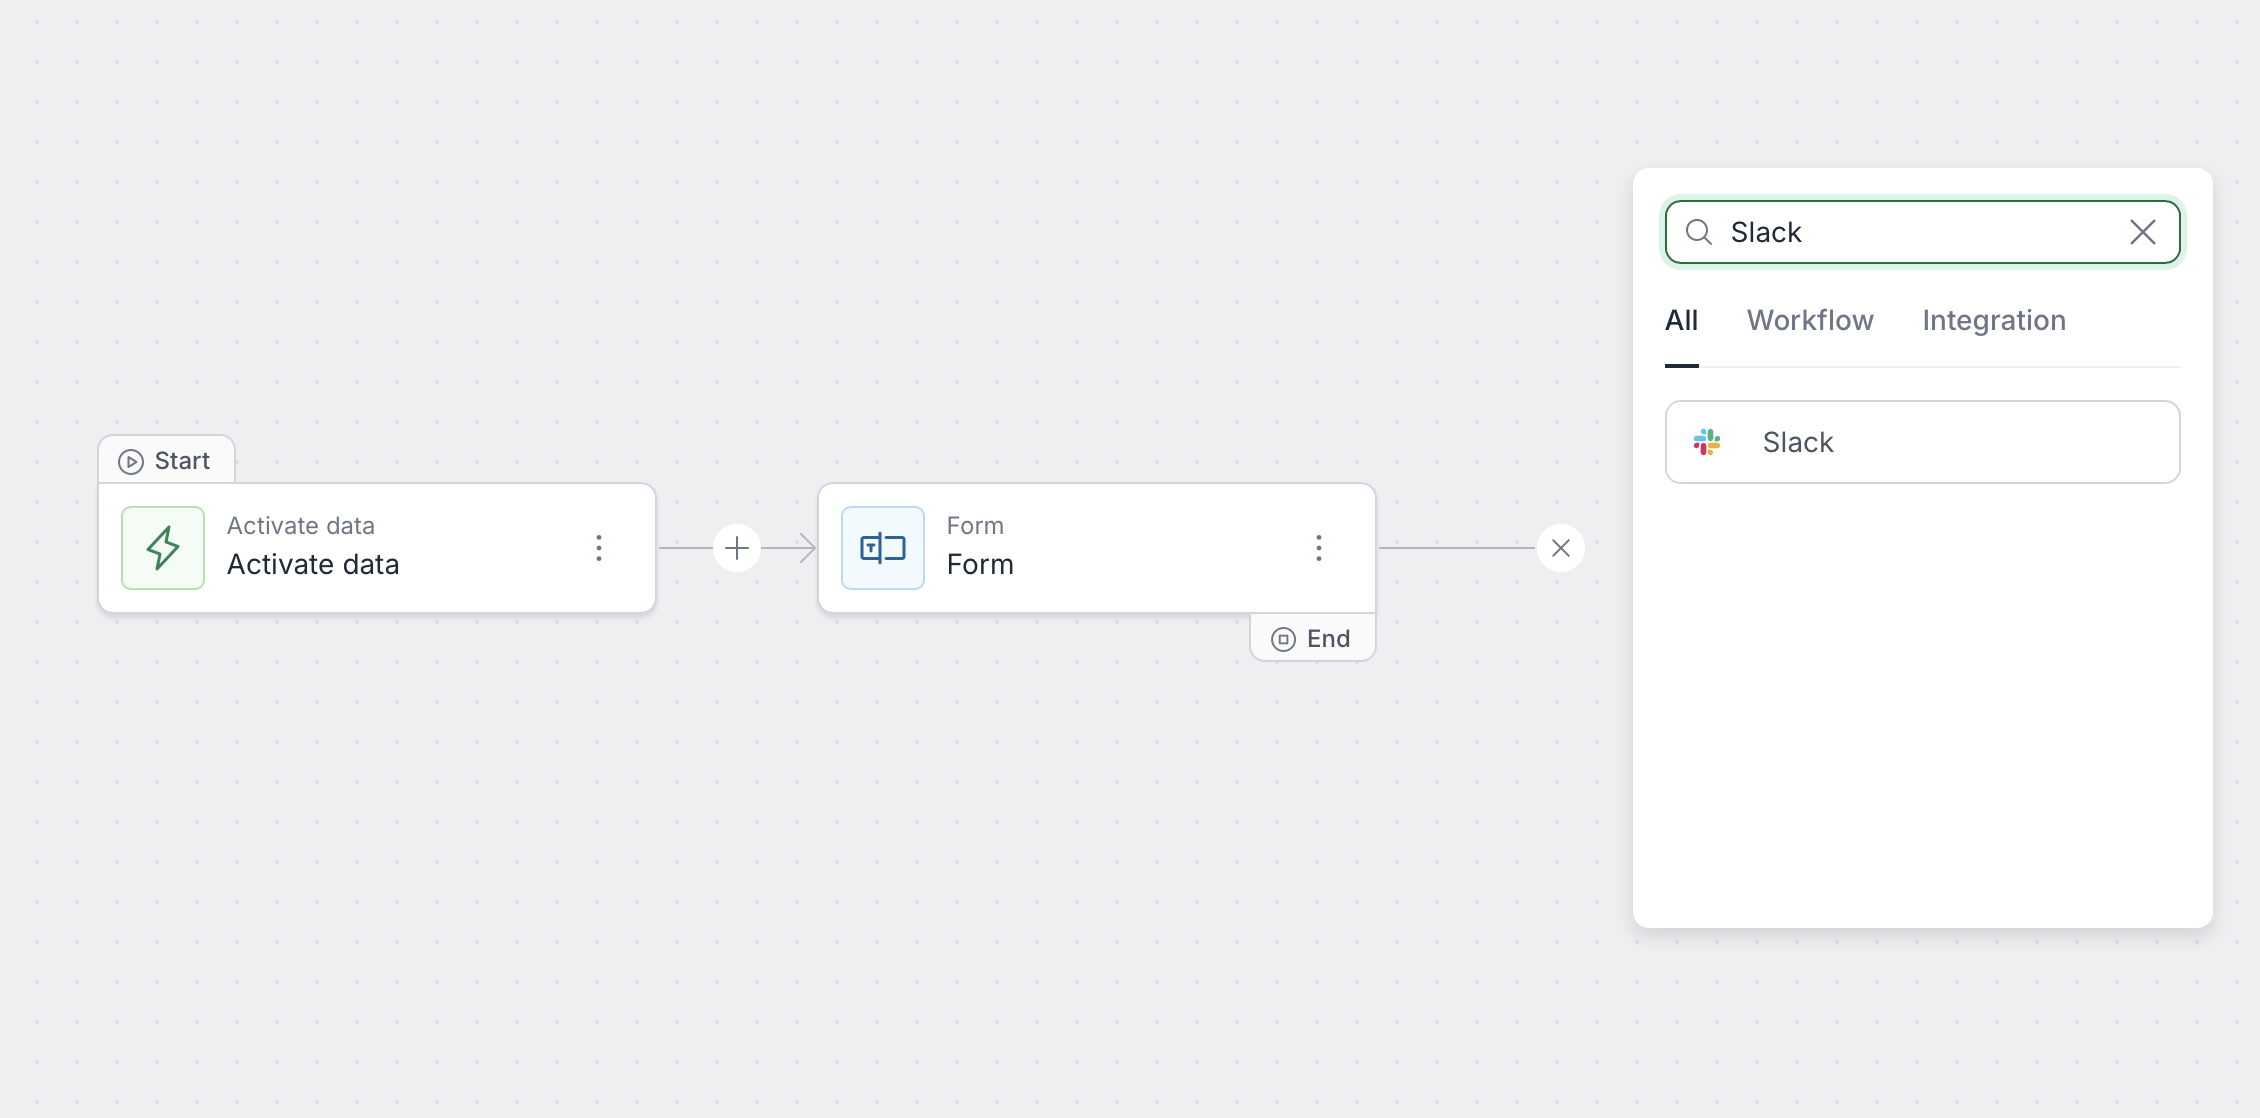Clear the Slack search text
The height and width of the screenshot is (1118, 2260).
tap(2143, 232)
